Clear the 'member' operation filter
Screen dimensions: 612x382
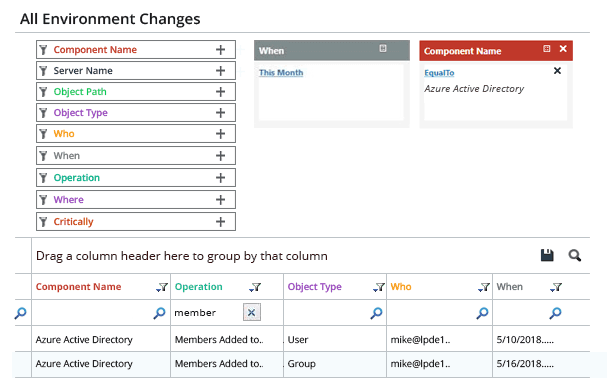(252, 312)
